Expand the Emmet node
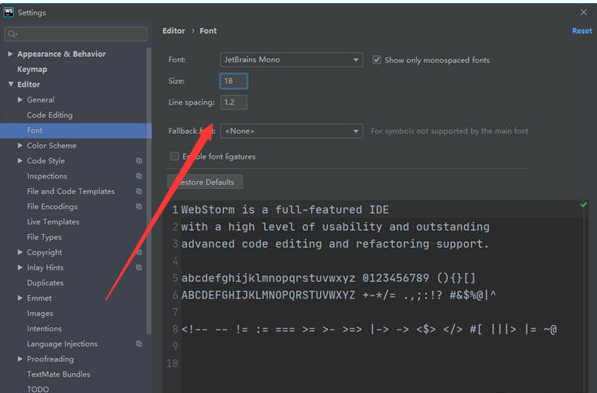The width and height of the screenshot is (597, 393). click(x=20, y=298)
